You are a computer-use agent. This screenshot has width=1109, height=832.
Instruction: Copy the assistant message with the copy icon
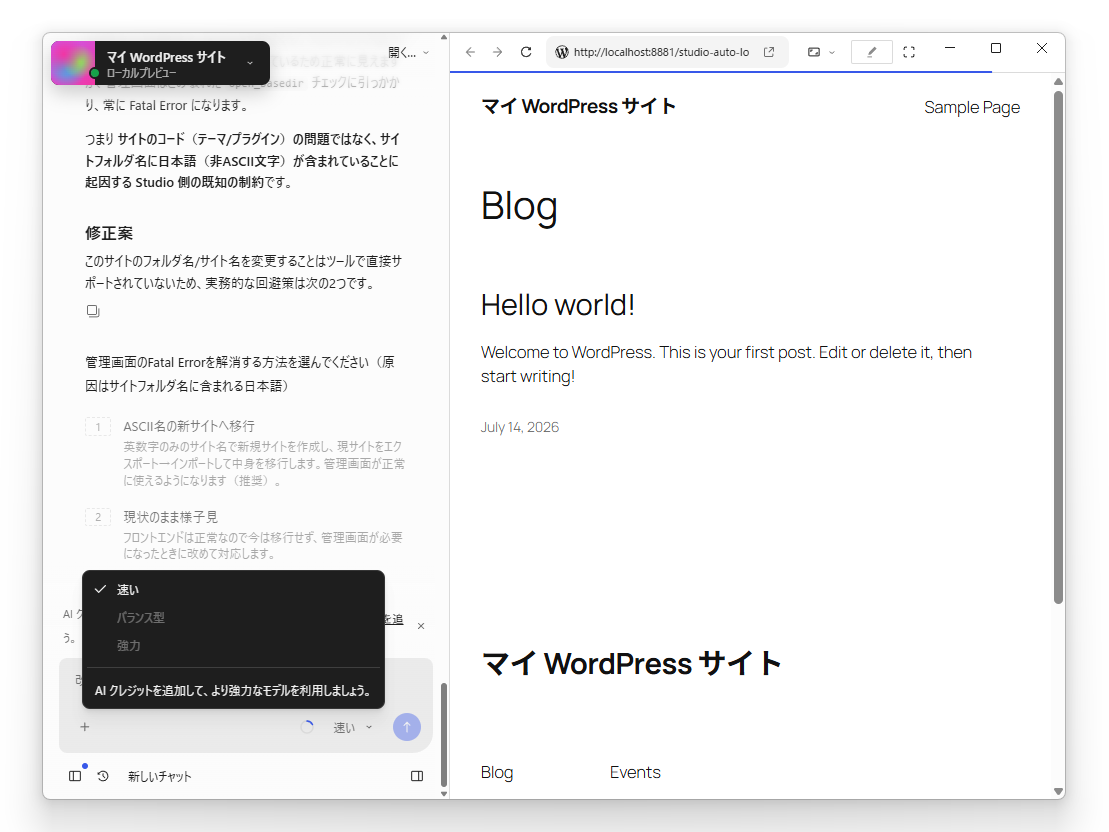tap(93, 311)
